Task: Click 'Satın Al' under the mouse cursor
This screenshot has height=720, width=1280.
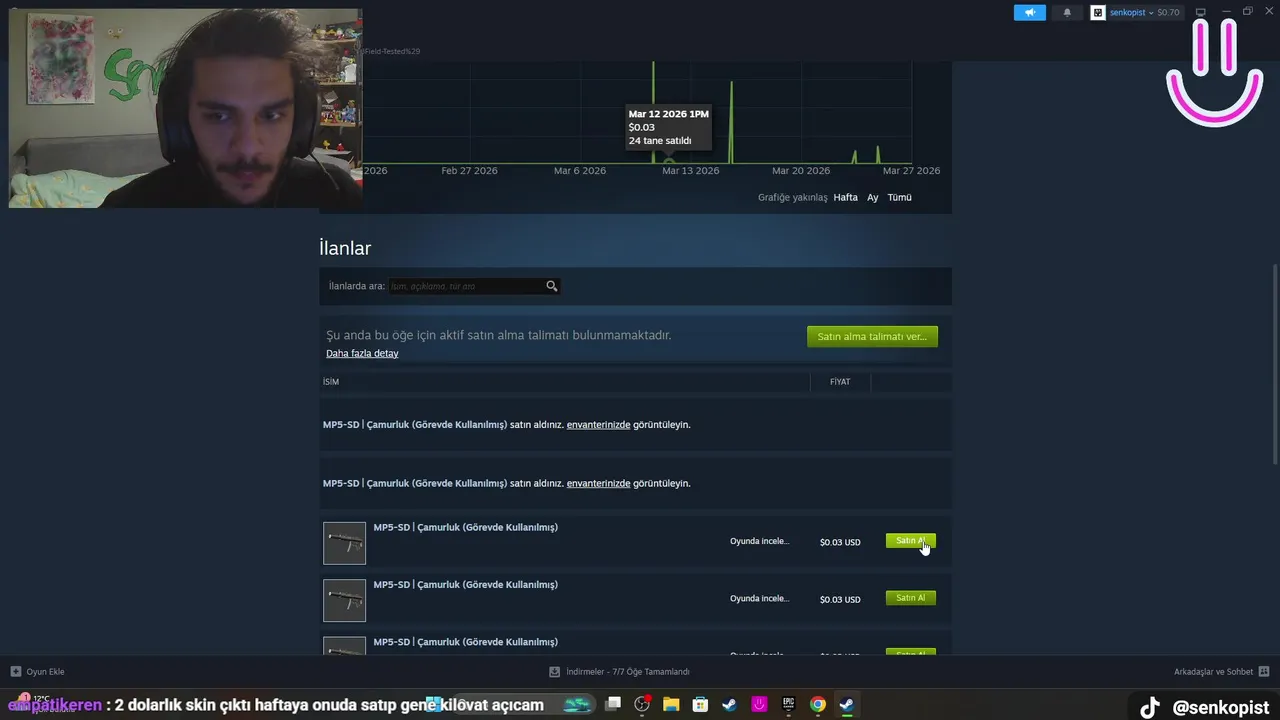Action: click(910, 541)
